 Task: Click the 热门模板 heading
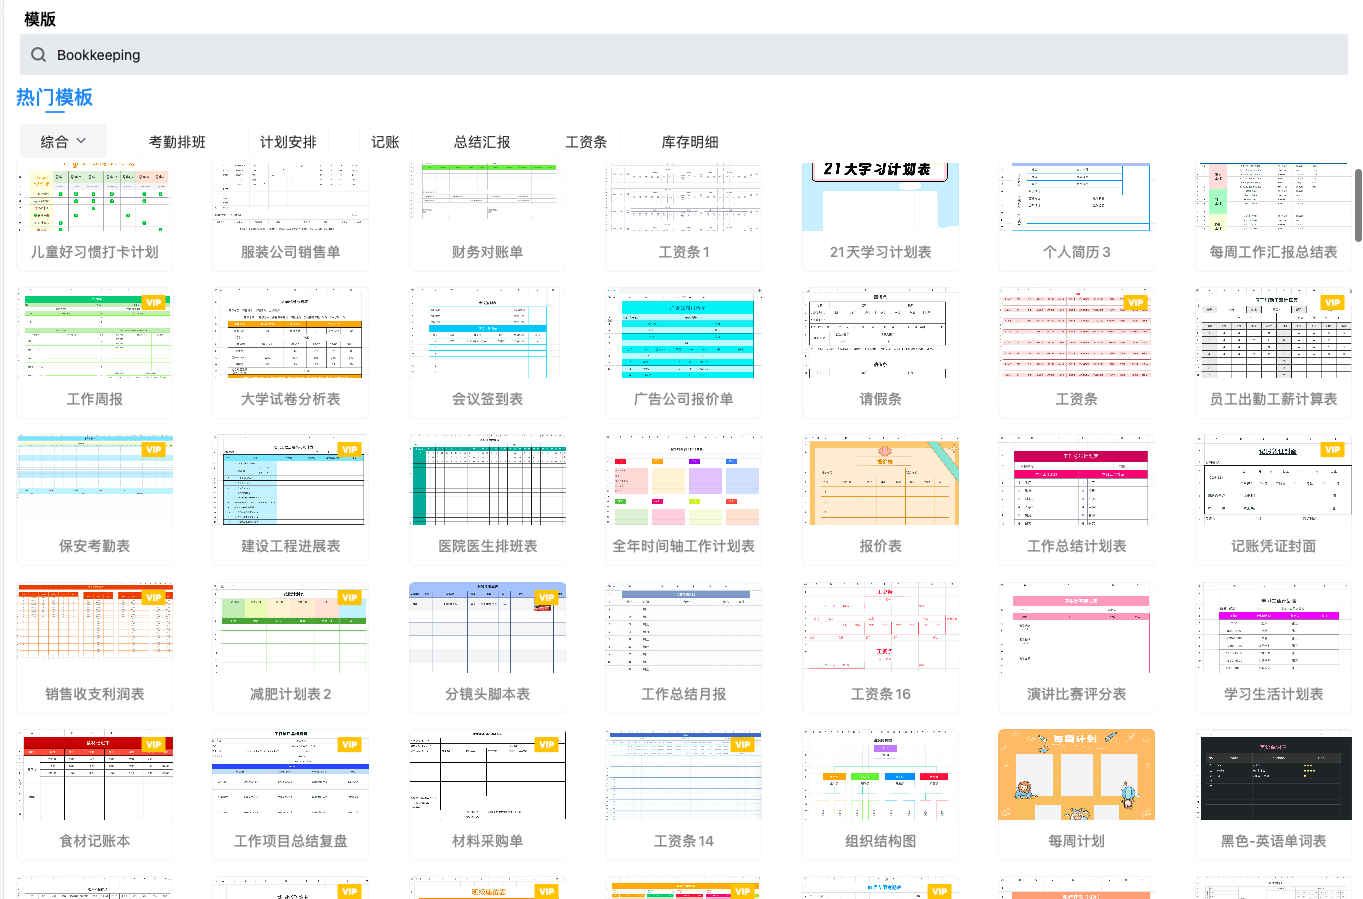(54, 97)
